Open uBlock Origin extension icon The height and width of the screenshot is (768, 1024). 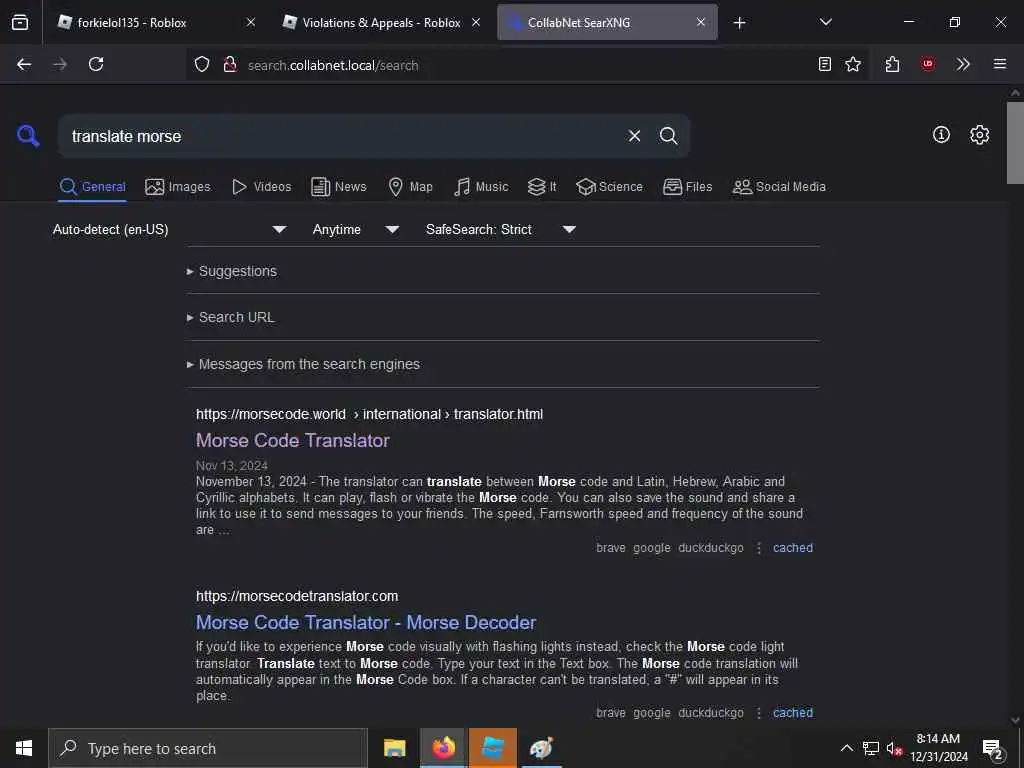(927, 64)
